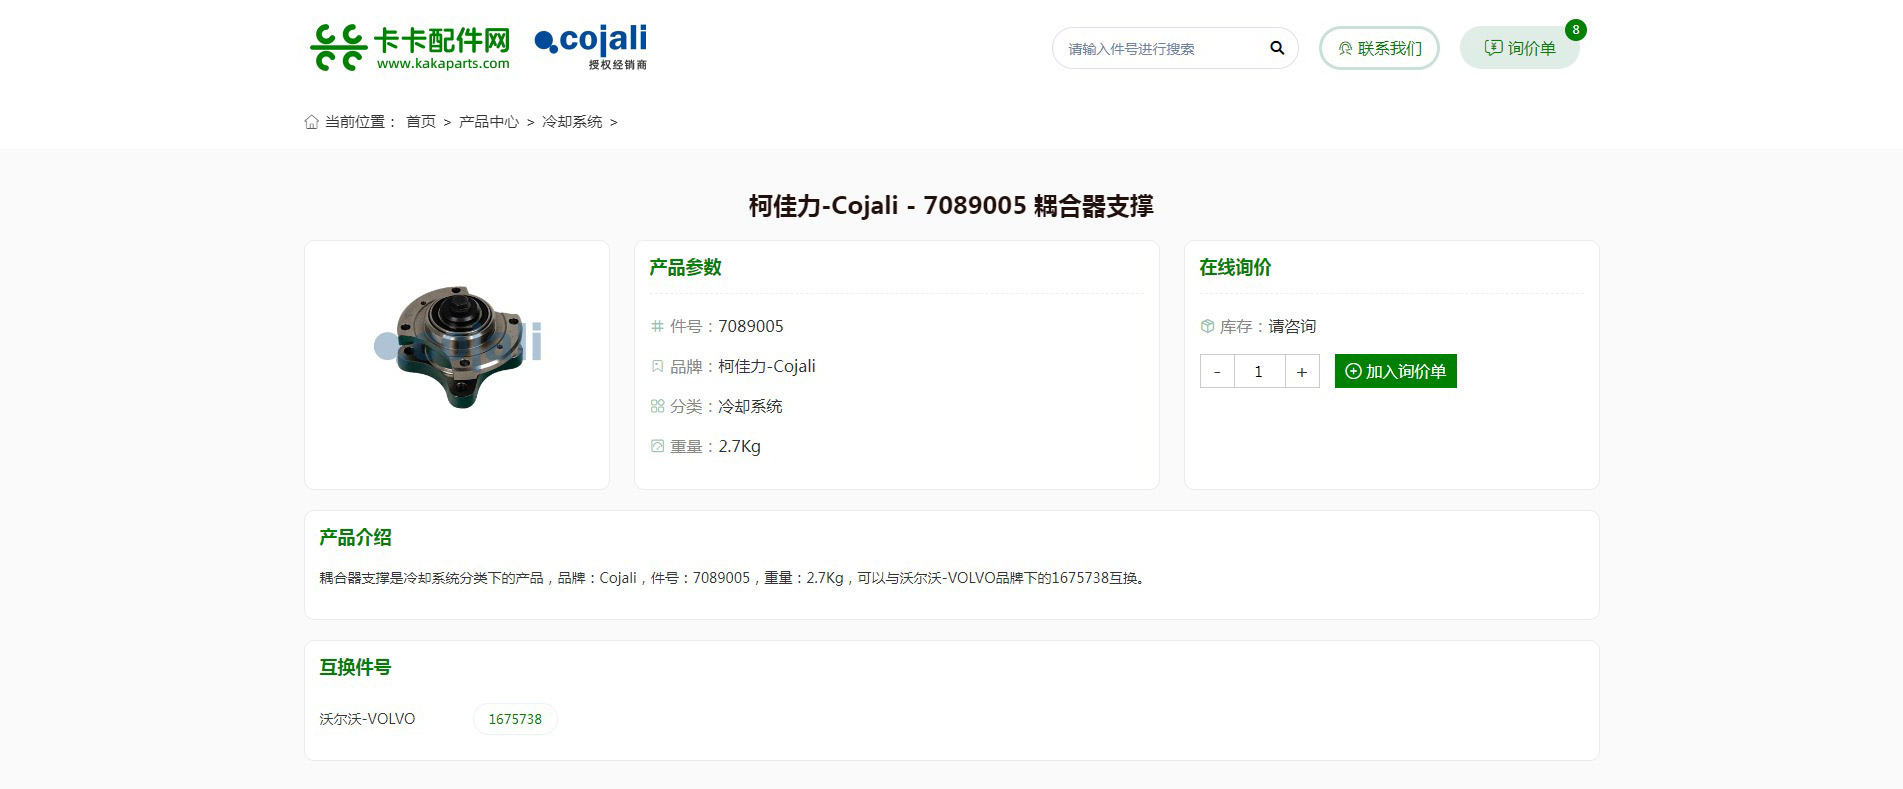Decrease quantity with the minus button
The image size is (1903, 789).
pos(1217,371)
